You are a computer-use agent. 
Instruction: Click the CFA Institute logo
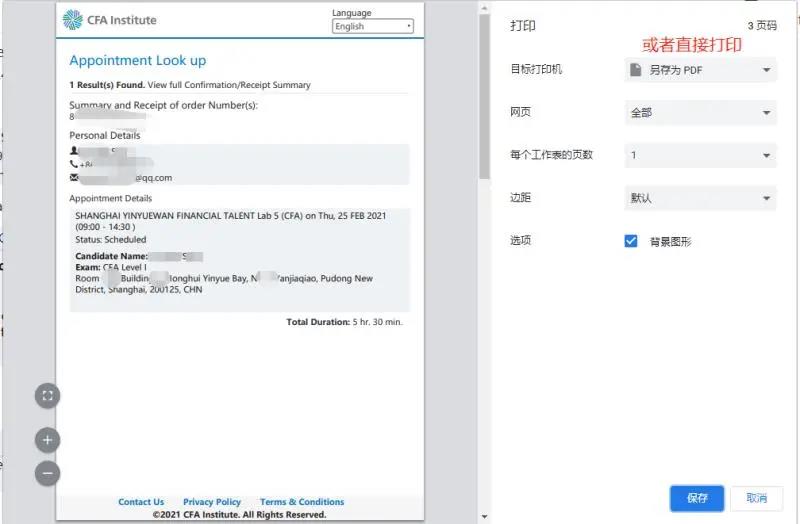pos(110,19)
